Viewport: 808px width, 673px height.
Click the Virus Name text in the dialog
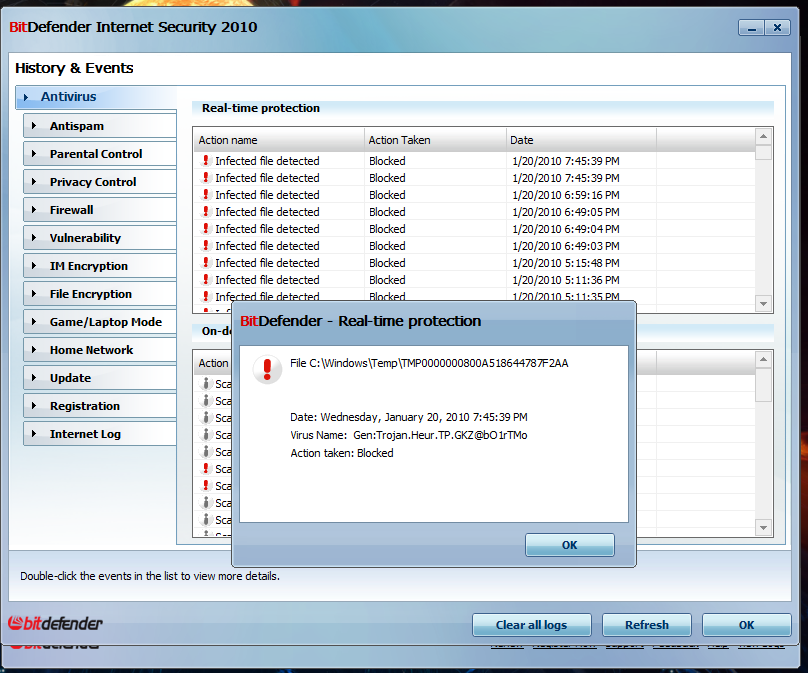point(409,435)
